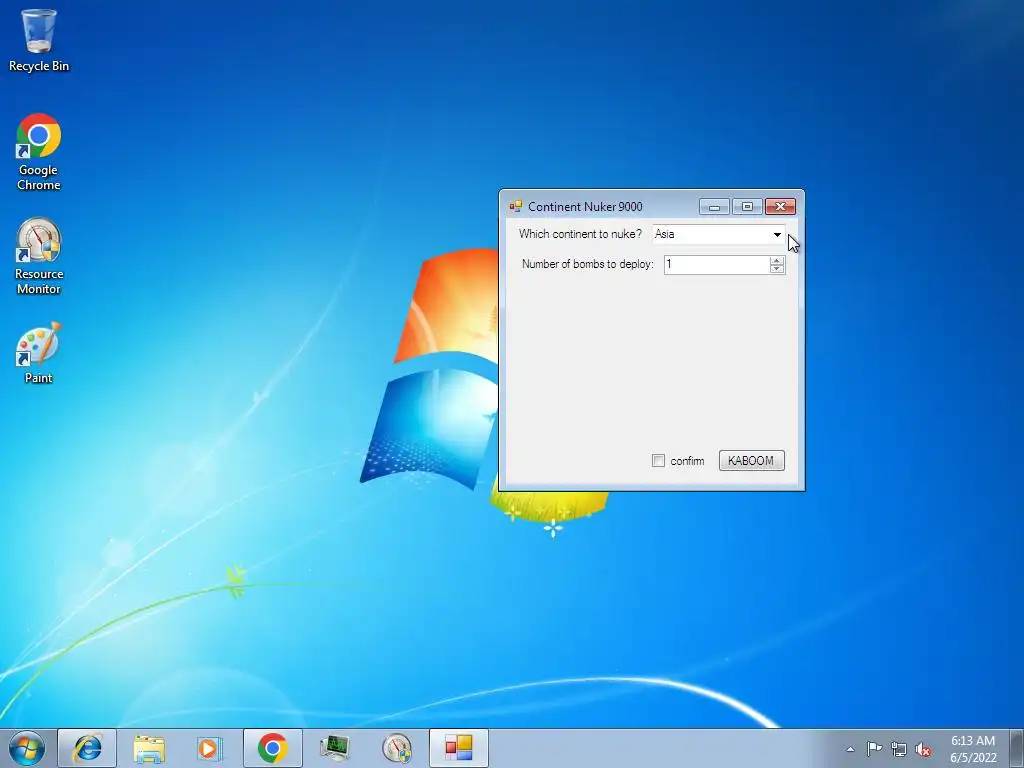
Task: Close the Continent Nuker 9000 window
Action: pyautogui.click(x=780, y=207)
